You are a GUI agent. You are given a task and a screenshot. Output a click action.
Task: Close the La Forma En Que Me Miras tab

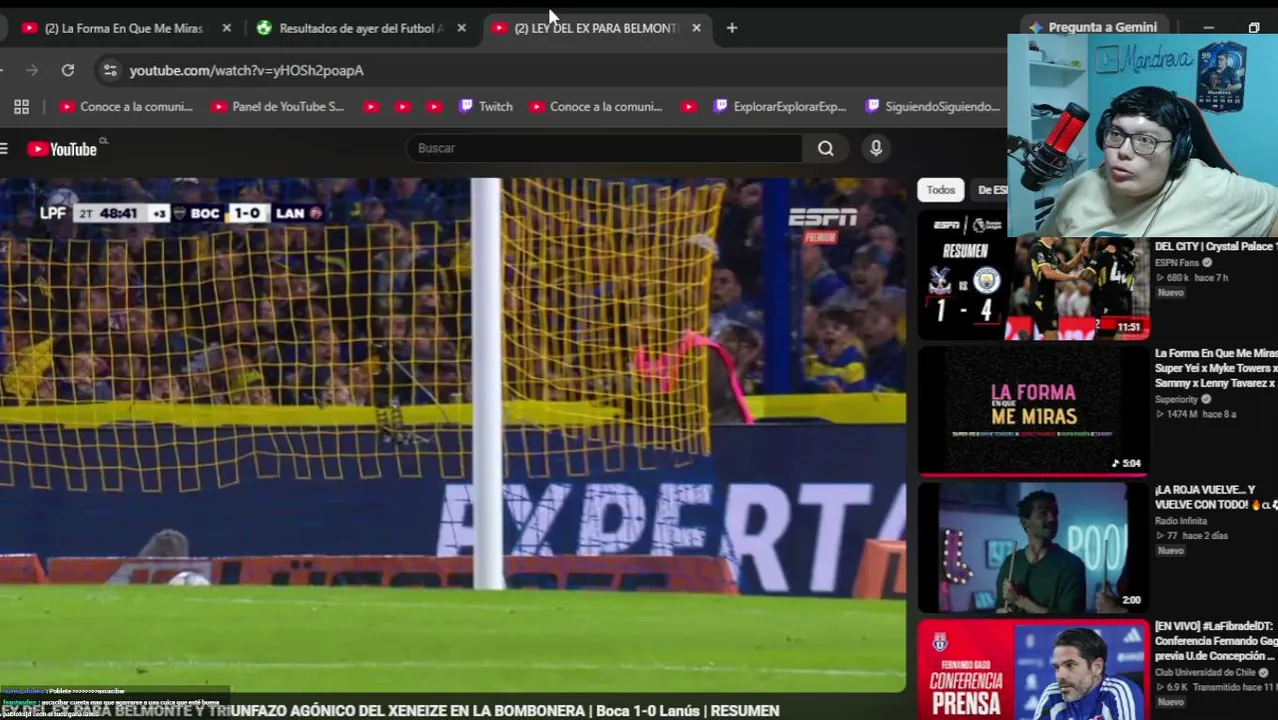tap(226, 28)
